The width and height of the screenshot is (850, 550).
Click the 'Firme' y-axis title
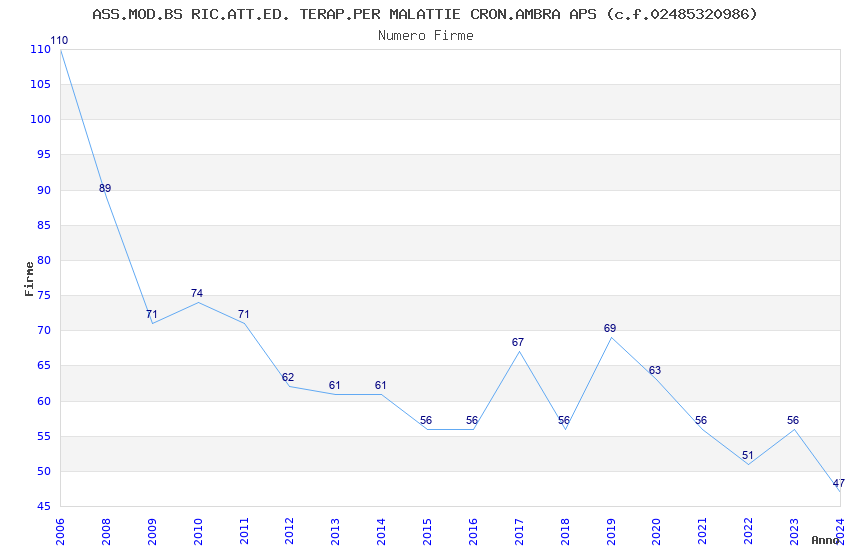tap(29, 278)
